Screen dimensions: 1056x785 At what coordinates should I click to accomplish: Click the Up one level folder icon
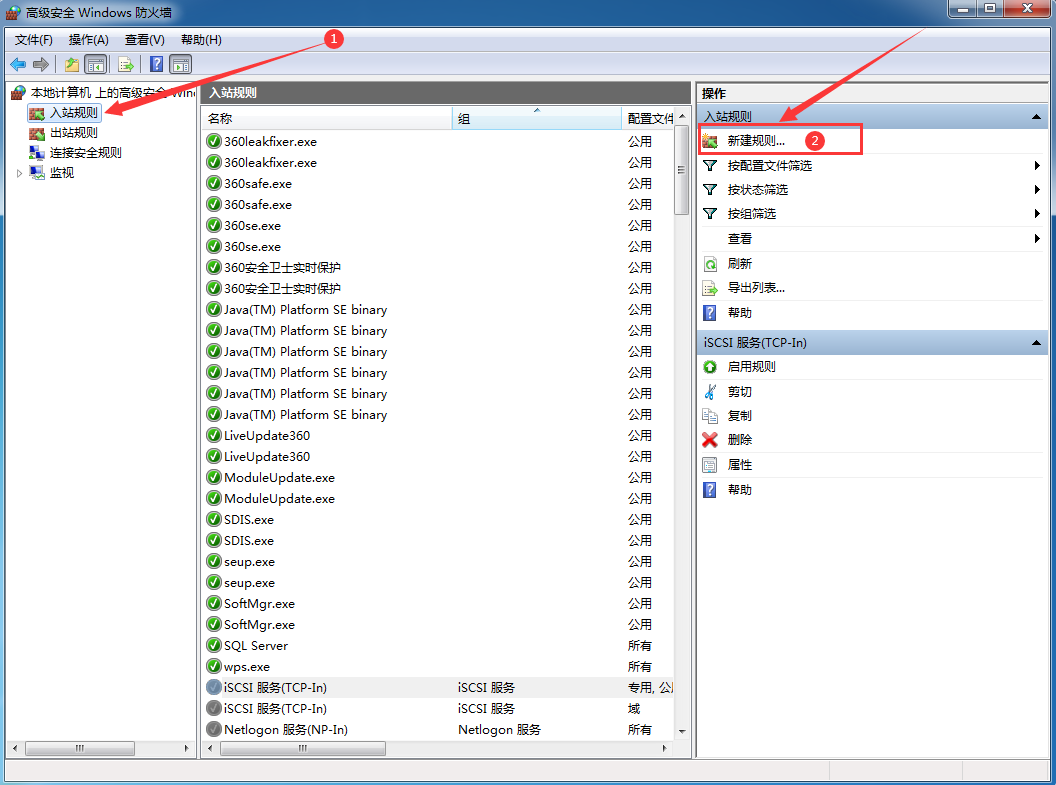71,65
